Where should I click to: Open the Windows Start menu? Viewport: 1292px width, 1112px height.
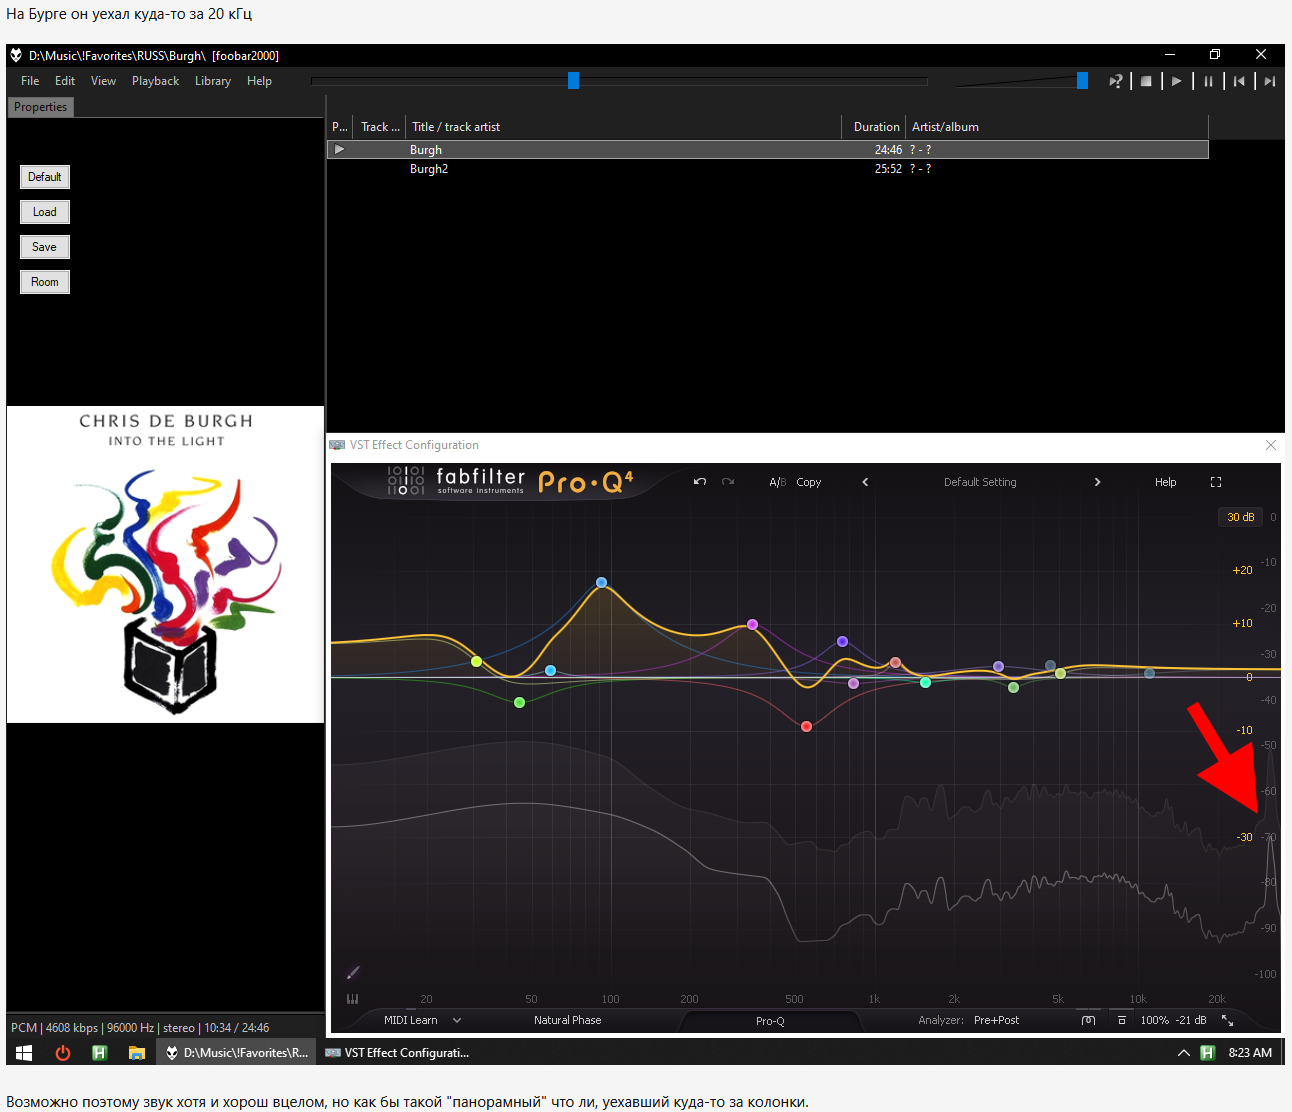24,1052
